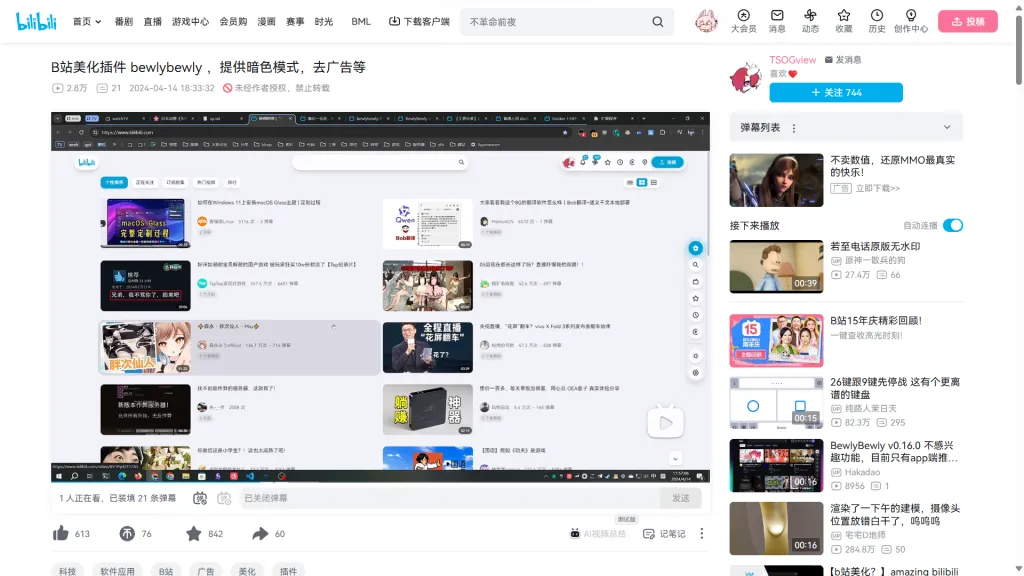Screen dimensions: 1024x576
Task: Click the 发送 send button
Action: [x=680, y=498]
